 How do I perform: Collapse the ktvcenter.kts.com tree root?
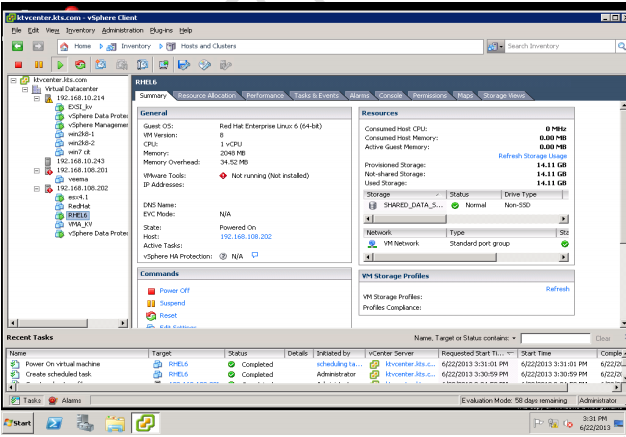click(14, 80)
